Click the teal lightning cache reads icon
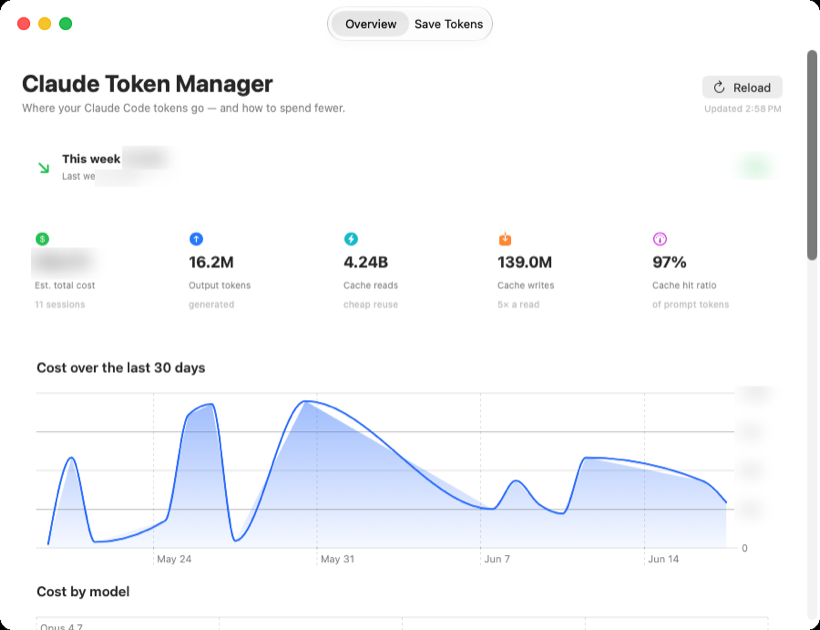The width and height of the screenshot is (820, 630). pos(351,239)
